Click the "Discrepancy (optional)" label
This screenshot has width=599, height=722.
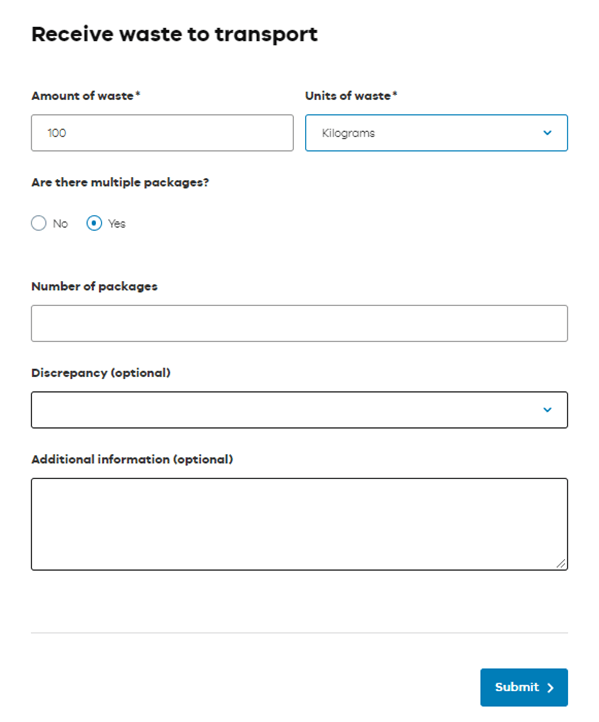[x=101, y=373]
